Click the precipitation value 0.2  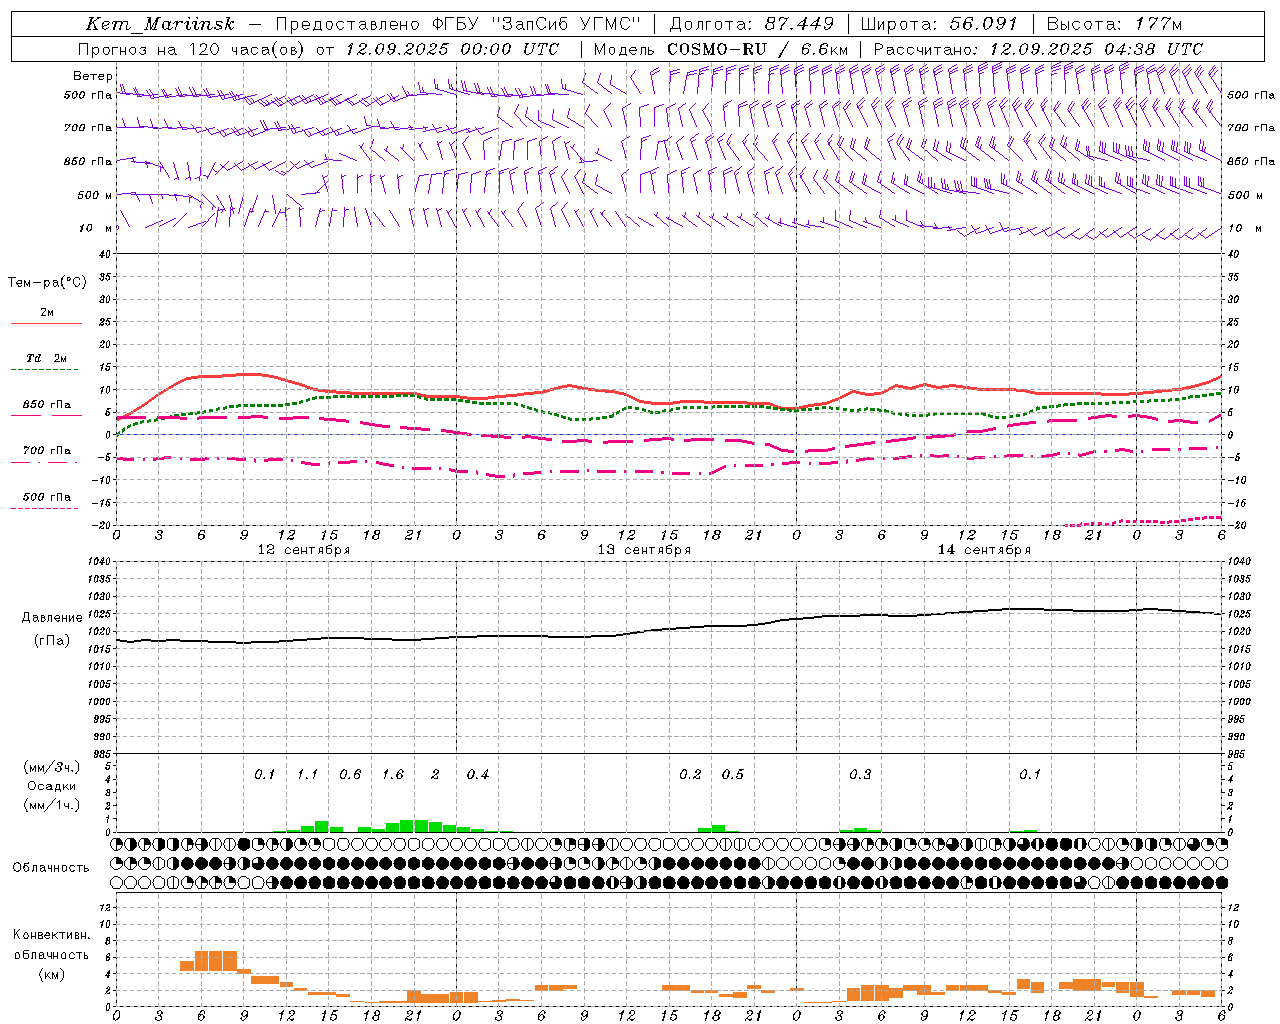pyautogui.click(x=690, y=774)
